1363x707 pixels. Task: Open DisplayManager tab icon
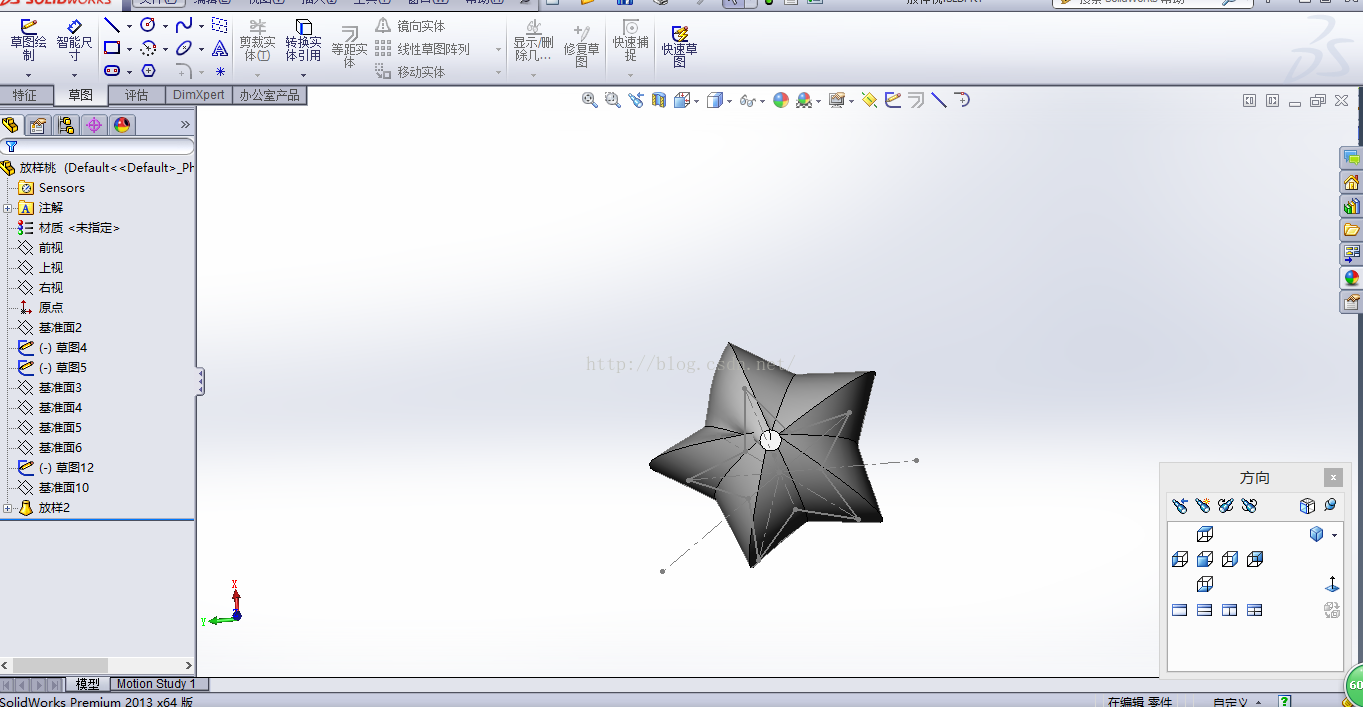pos(122,125)
